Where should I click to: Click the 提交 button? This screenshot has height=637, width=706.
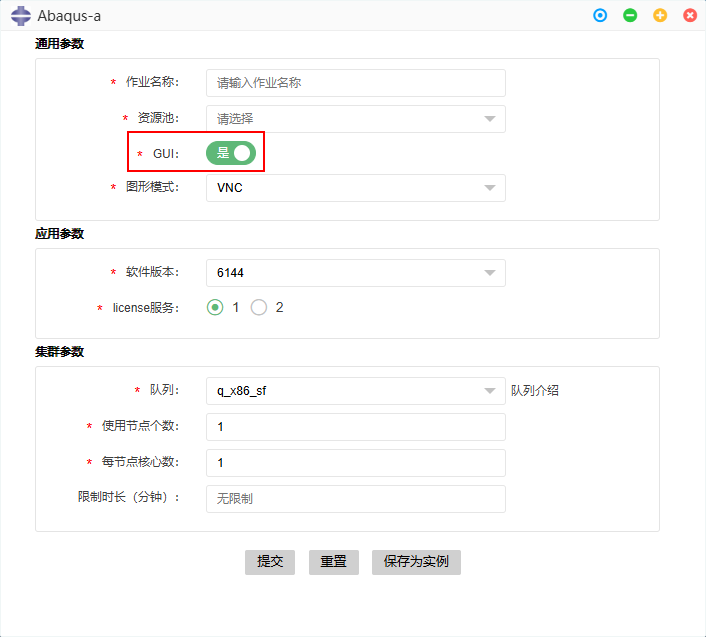(270, 562)
